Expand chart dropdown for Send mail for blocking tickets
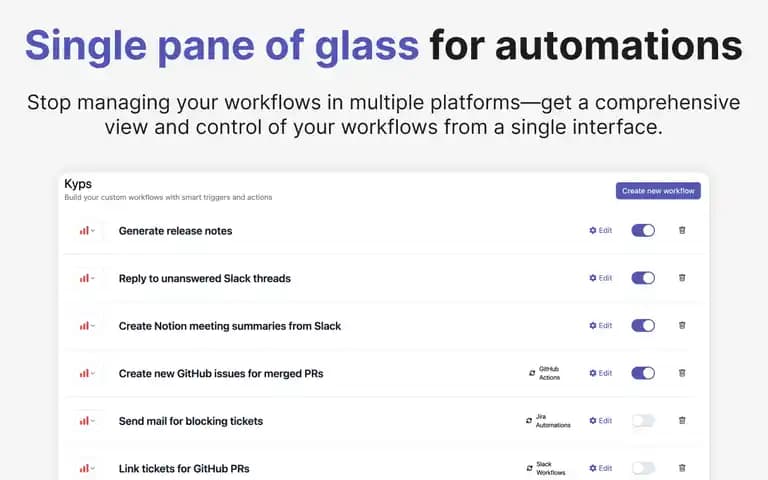The image size is (768, 480). [x=93, y=421]
